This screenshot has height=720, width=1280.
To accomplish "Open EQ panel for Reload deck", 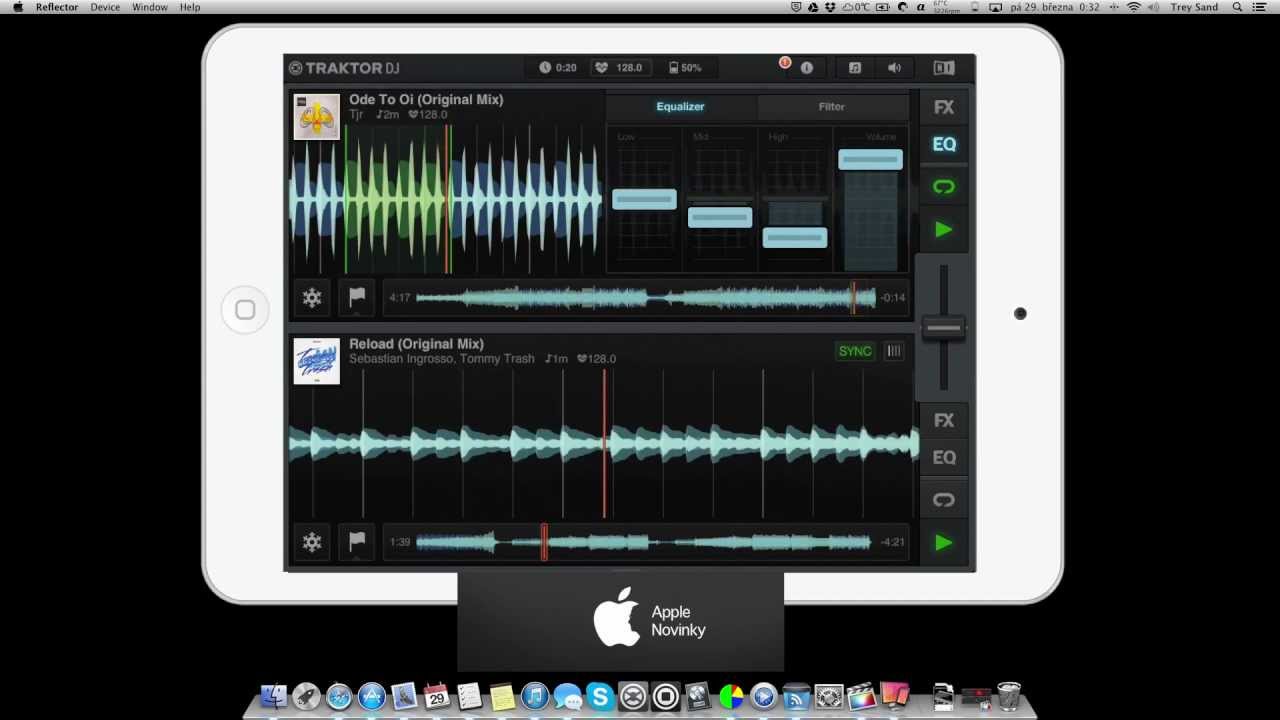I will click(944, 458).
